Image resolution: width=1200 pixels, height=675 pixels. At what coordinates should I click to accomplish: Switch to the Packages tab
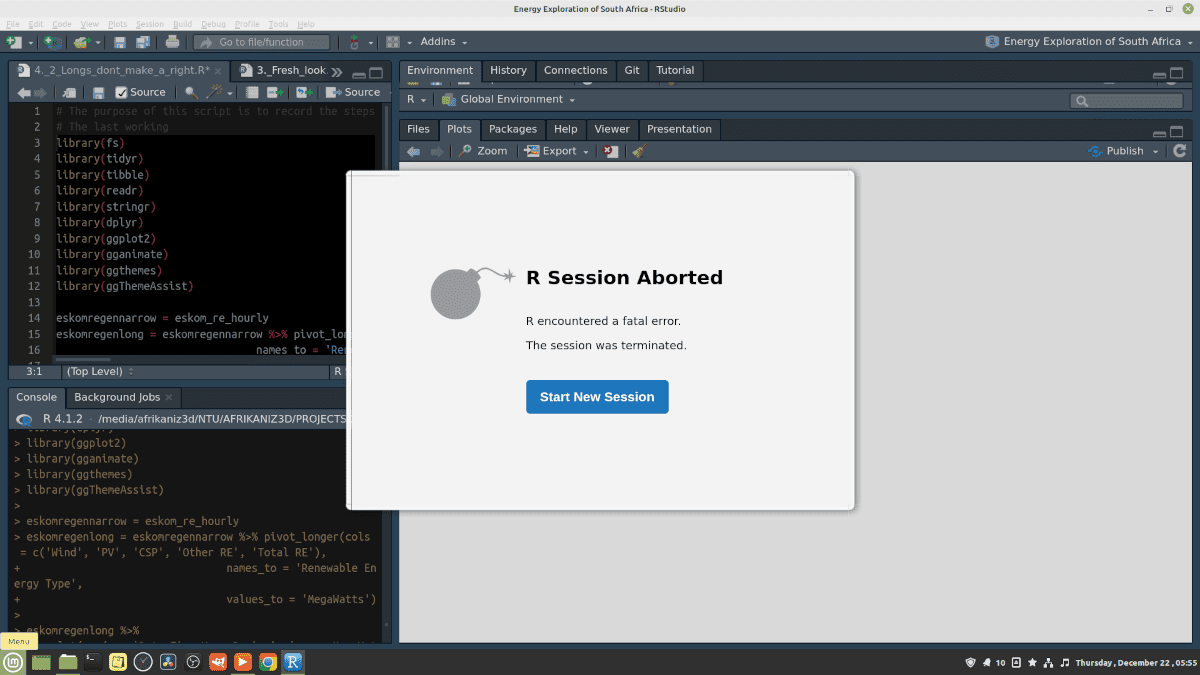pyautogui.click(x=512, y=129)
